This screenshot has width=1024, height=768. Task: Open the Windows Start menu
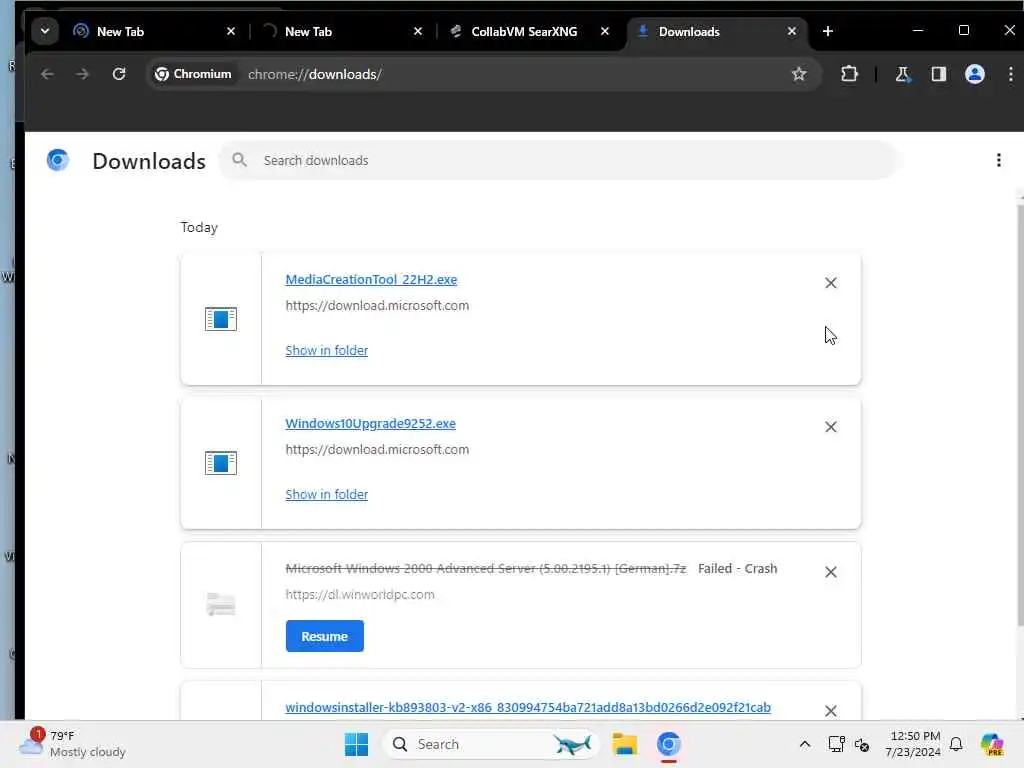356,744
